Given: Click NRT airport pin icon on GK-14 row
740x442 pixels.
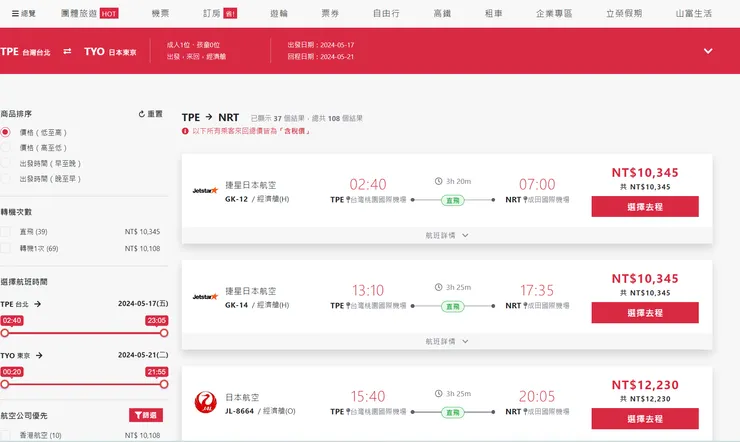Looking at the screenshot, I should (525, 306).
